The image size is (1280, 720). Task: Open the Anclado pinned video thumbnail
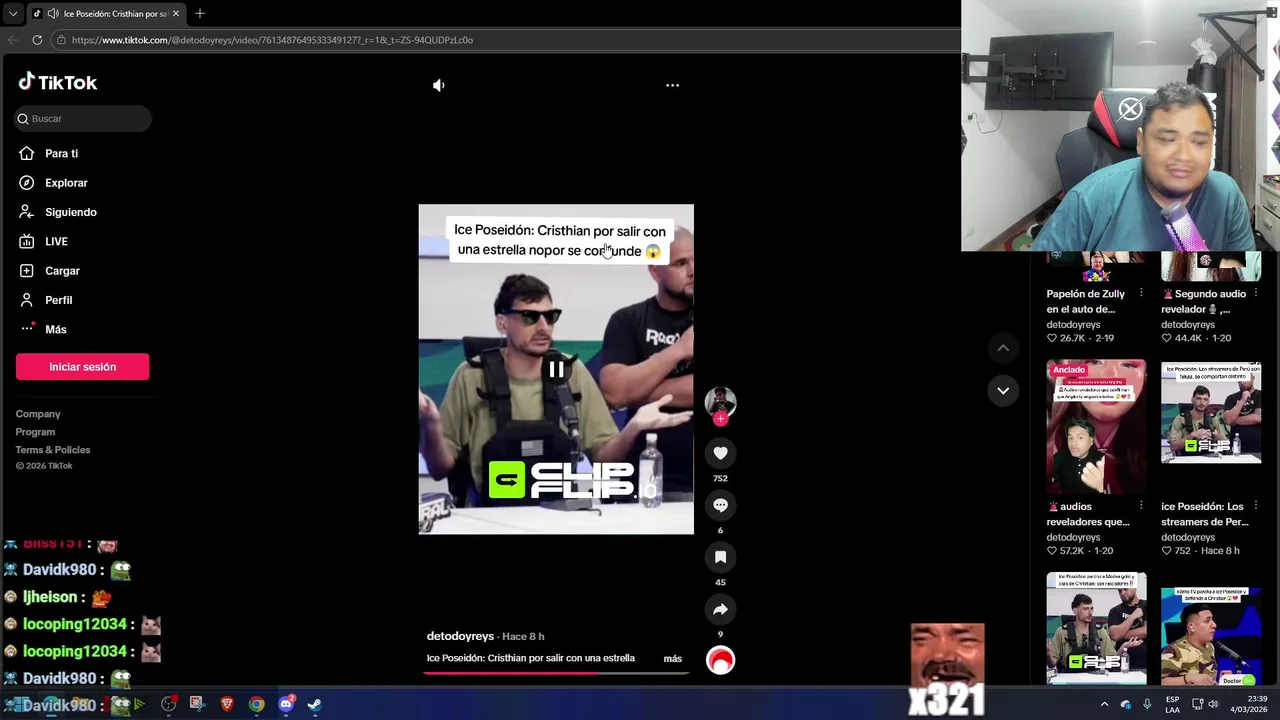pos(1096,427)
